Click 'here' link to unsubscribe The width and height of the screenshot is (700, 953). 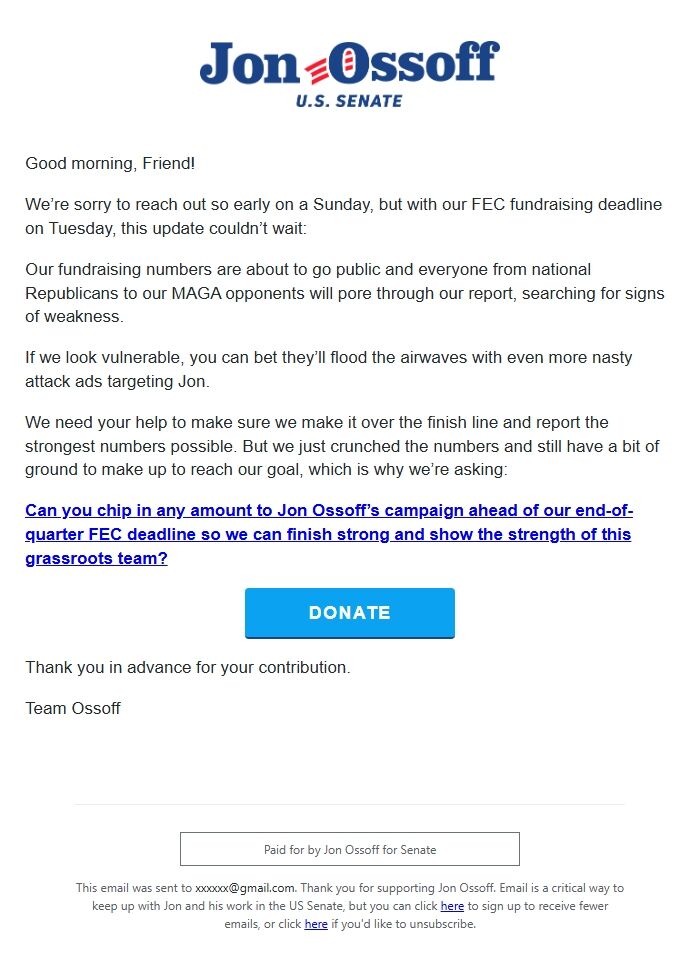[316, 924]
